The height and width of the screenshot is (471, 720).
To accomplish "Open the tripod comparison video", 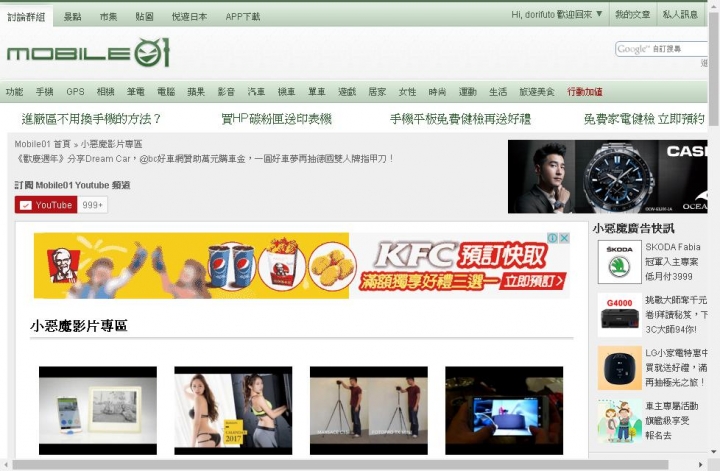I will point(369,410).
